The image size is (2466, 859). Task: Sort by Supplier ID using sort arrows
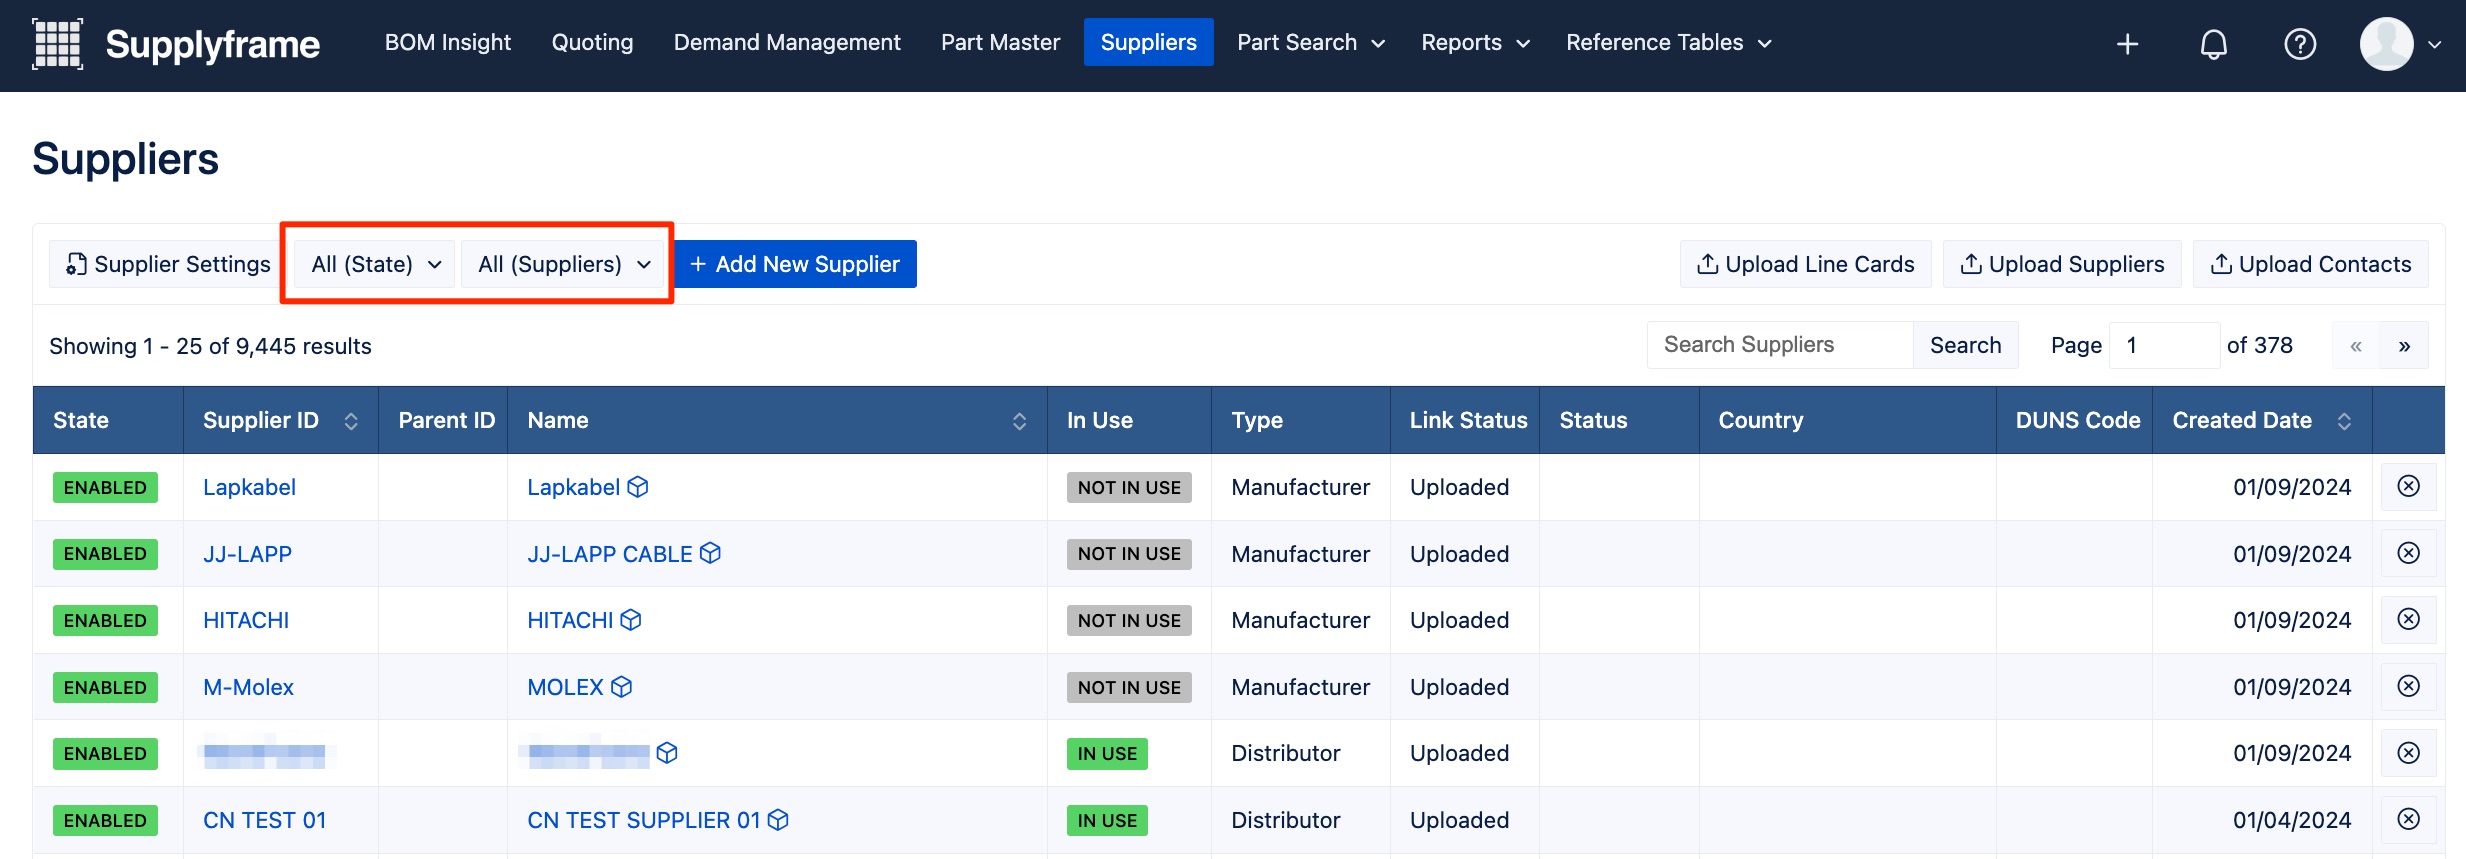click(x=351, y=421)
